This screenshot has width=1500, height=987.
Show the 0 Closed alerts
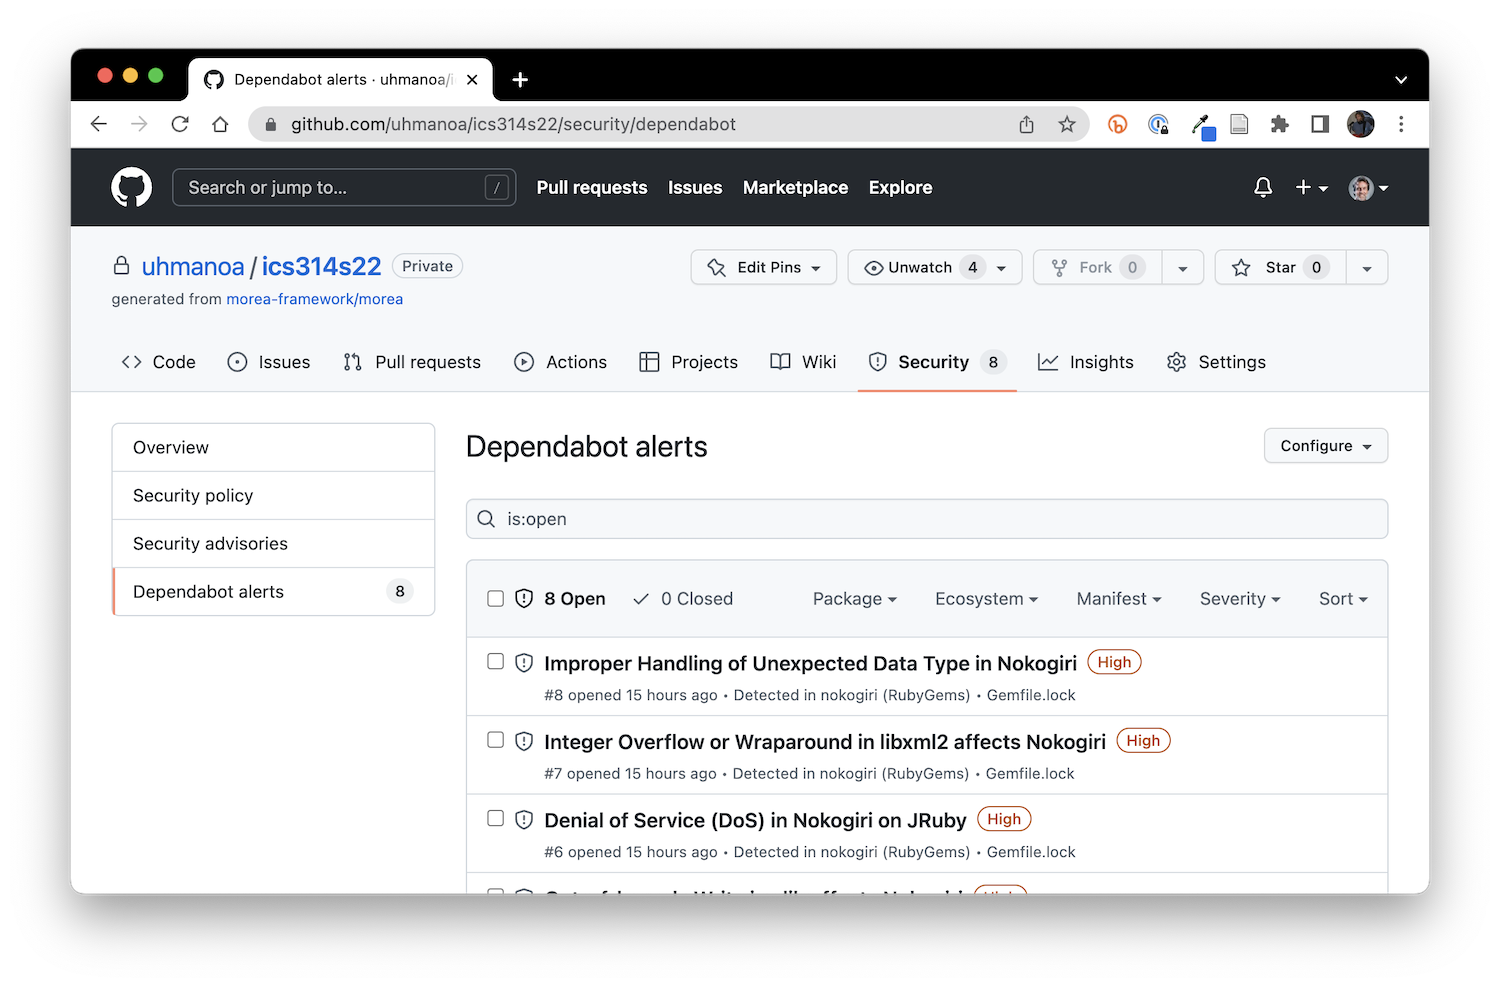(684, 598)
